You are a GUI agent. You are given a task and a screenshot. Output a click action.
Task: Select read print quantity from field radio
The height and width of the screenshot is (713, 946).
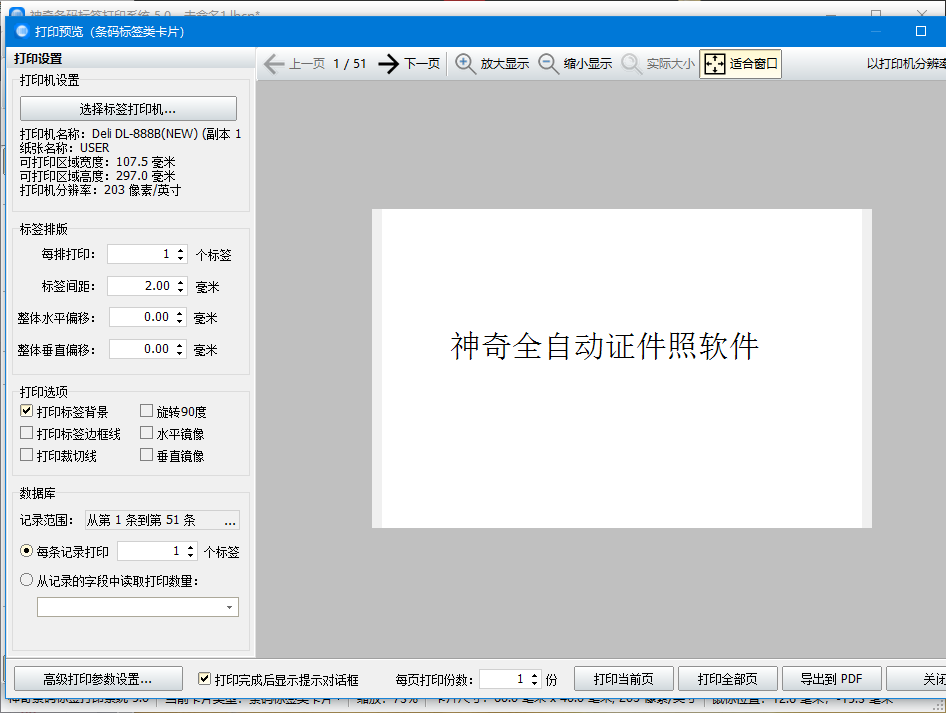[26, 580]
